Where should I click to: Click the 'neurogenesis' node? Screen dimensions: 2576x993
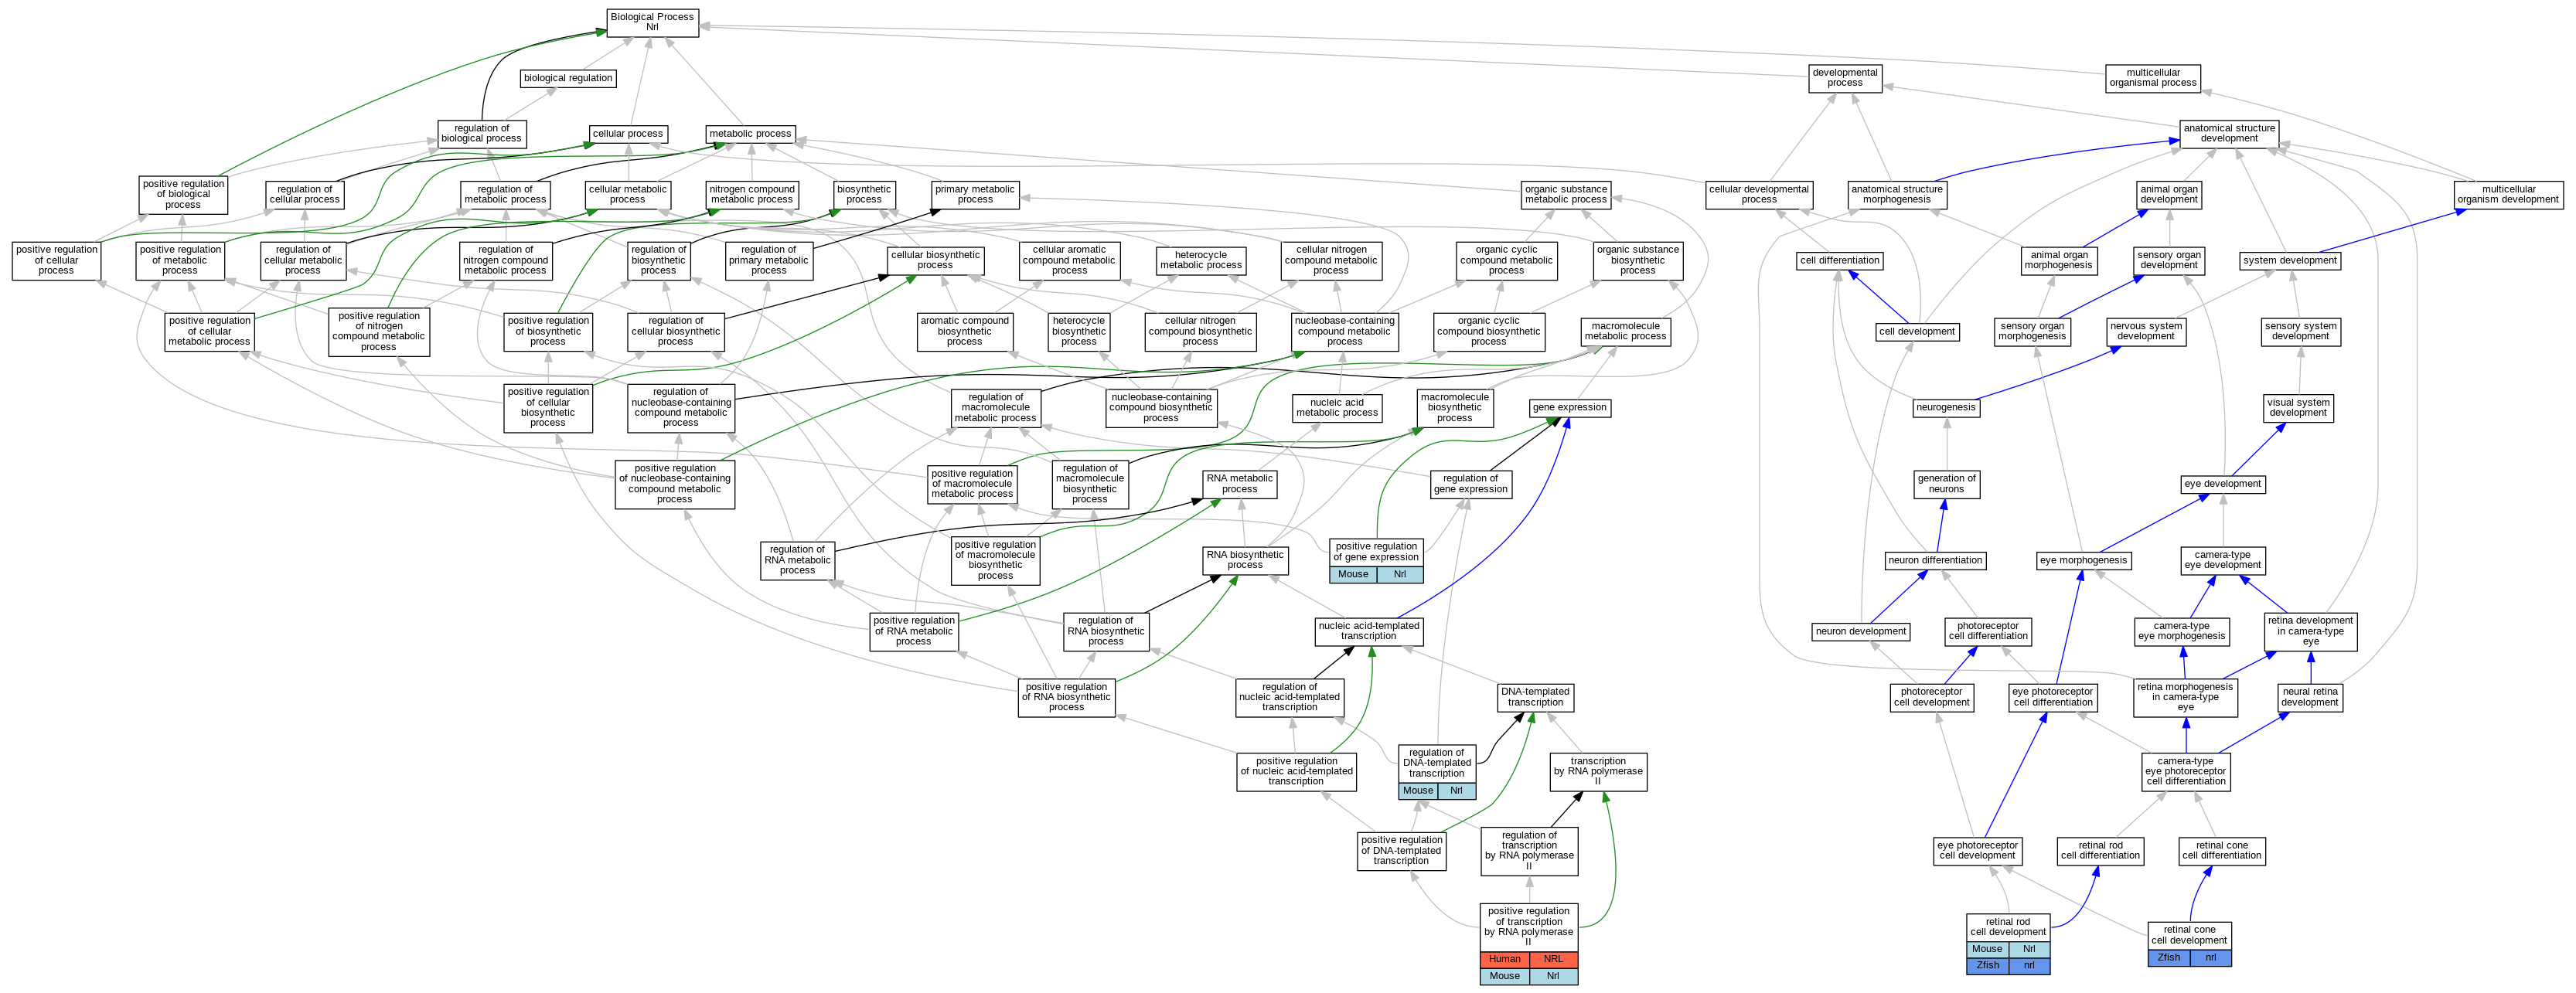tap(1945, 408)
